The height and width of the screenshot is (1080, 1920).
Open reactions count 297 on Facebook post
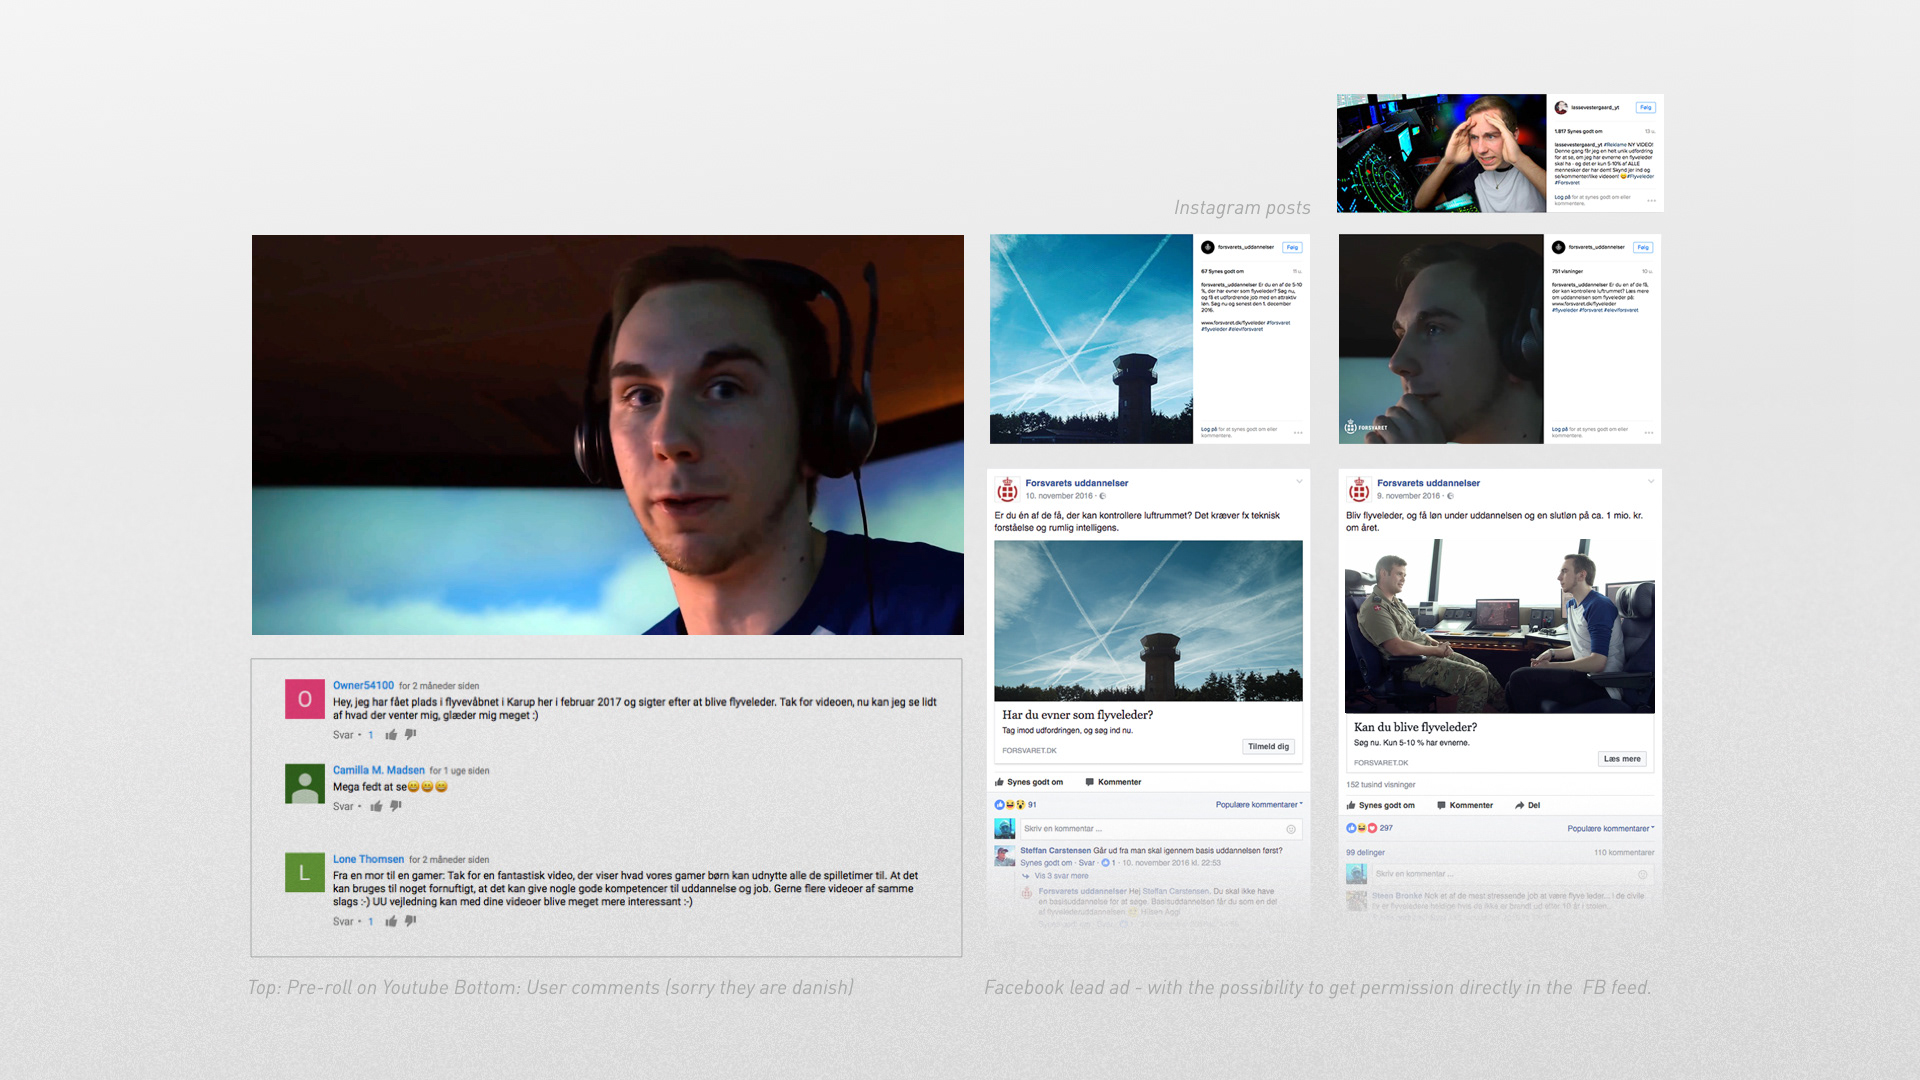[1386, 828]
